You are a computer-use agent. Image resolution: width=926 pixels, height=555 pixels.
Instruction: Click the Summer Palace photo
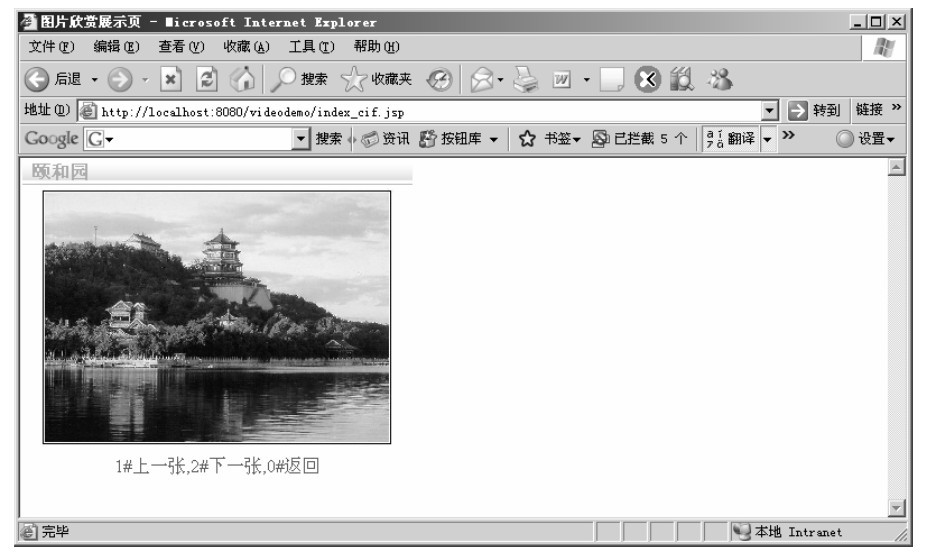click(216, 316)
